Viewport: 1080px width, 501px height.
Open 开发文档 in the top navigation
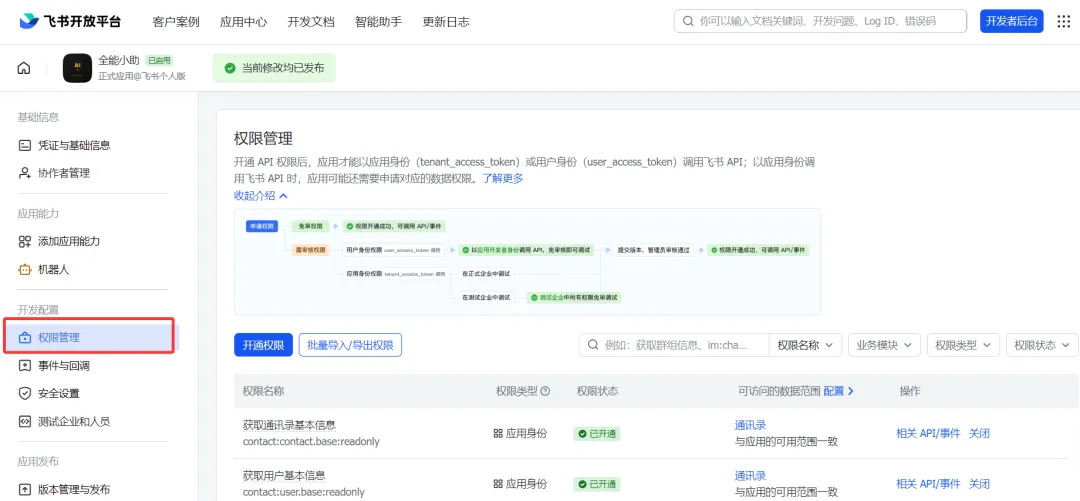(x=311, y=22)
